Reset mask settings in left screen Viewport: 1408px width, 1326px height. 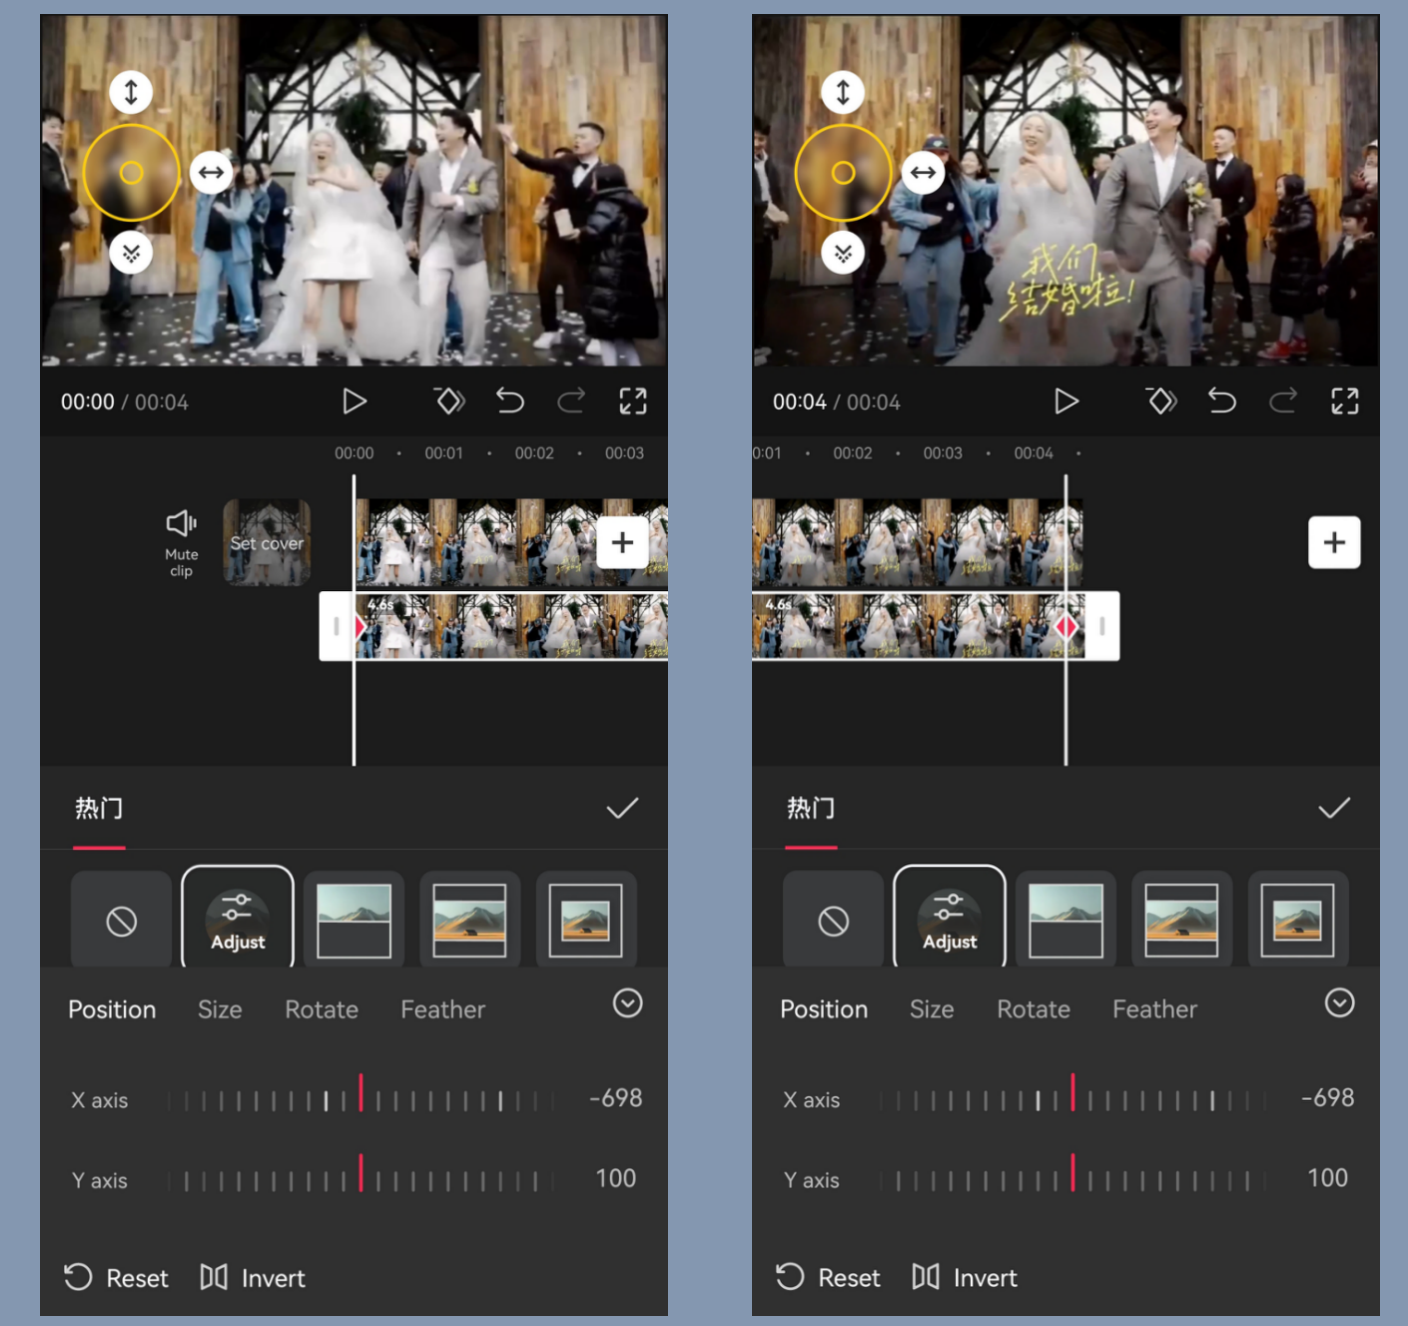pos(116,1278)
